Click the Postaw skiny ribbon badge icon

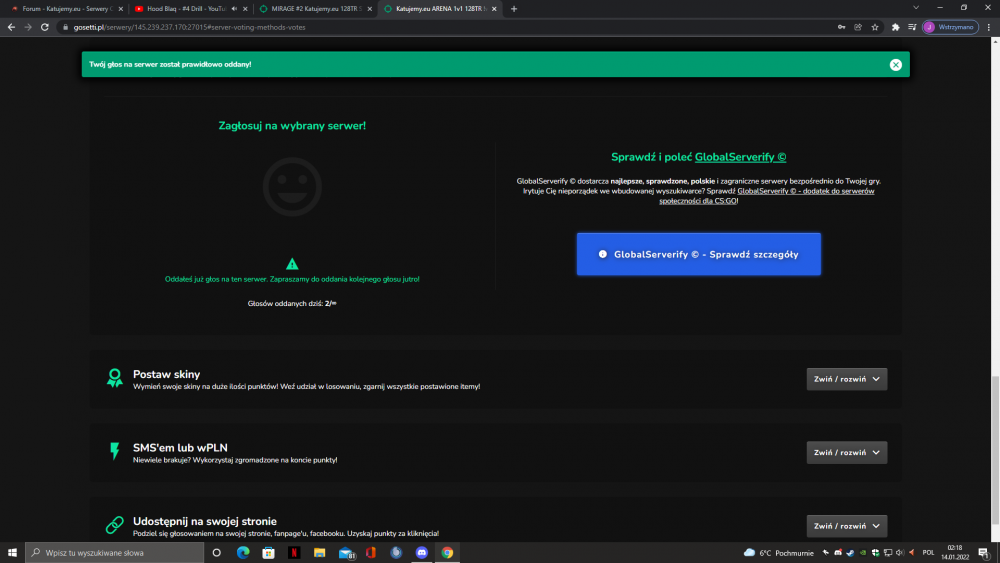(x=115, y=378)
